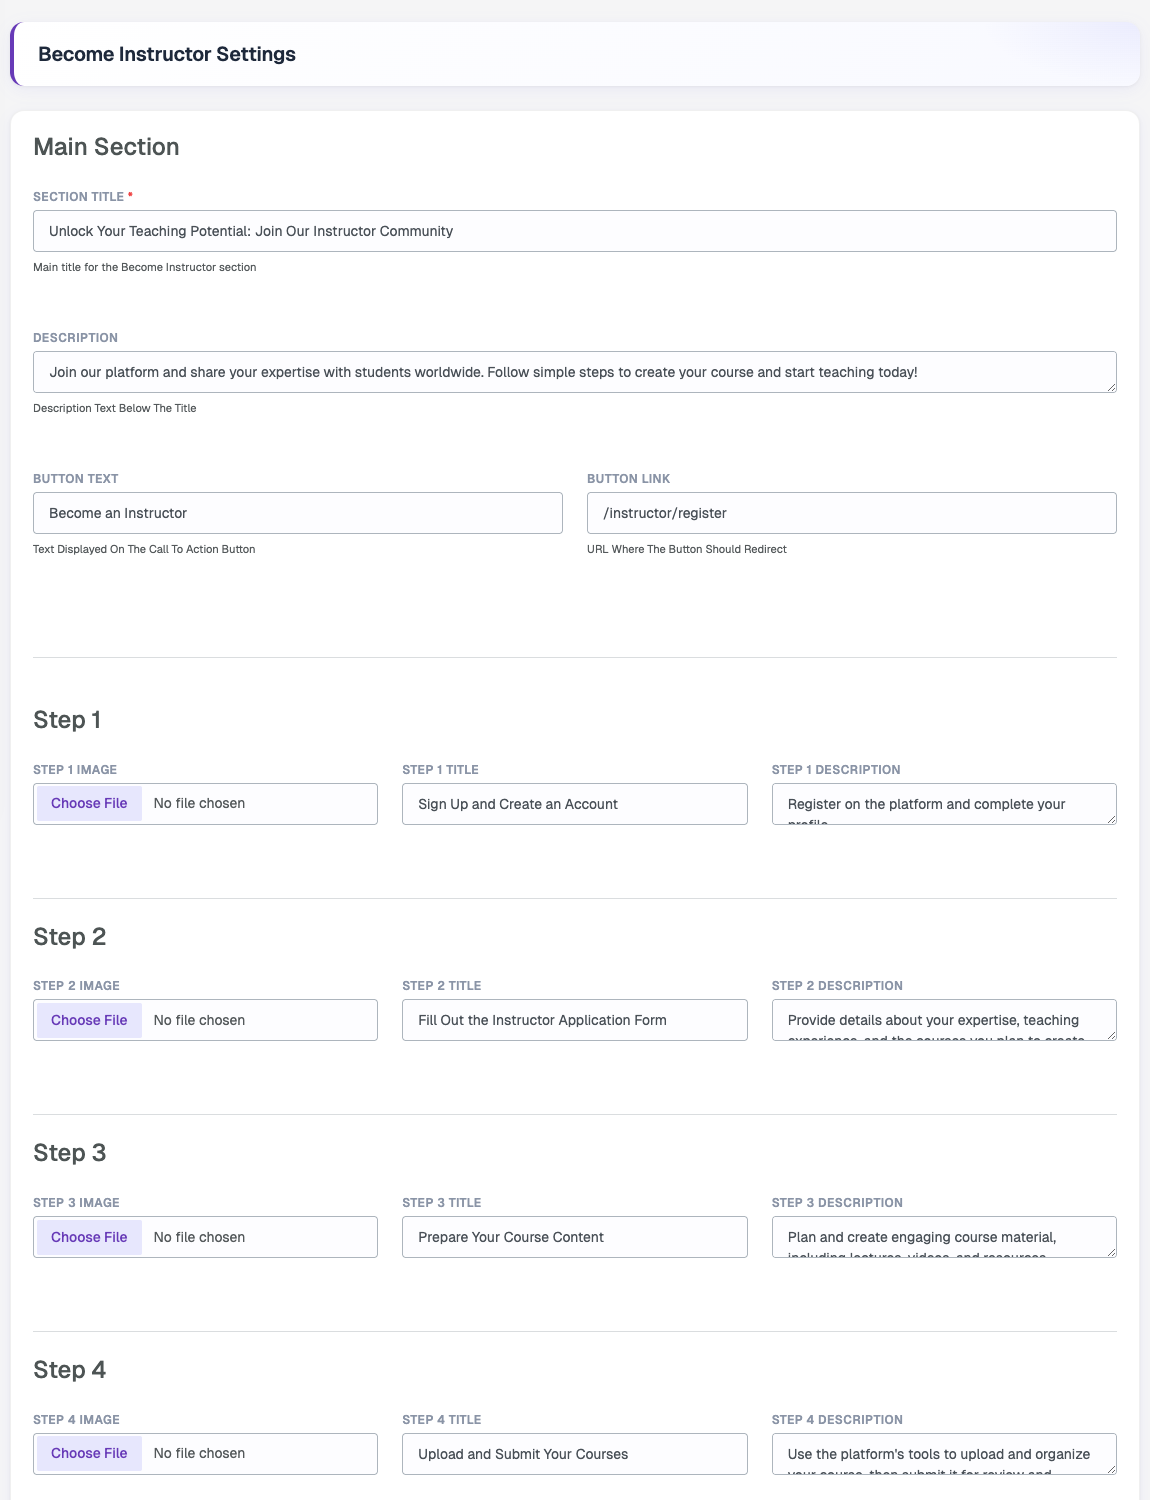Image resolution: width=1150 pixels, height=1500 pixels.
Task: Select the "BUTTON LINK" label
Action: point(629,479)
